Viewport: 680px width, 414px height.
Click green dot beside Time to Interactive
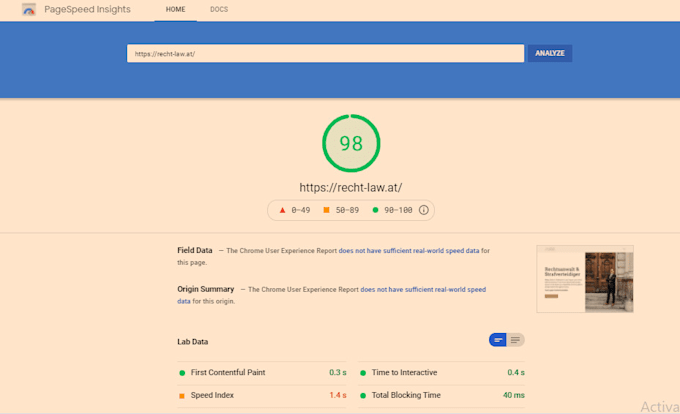(363, 373)
